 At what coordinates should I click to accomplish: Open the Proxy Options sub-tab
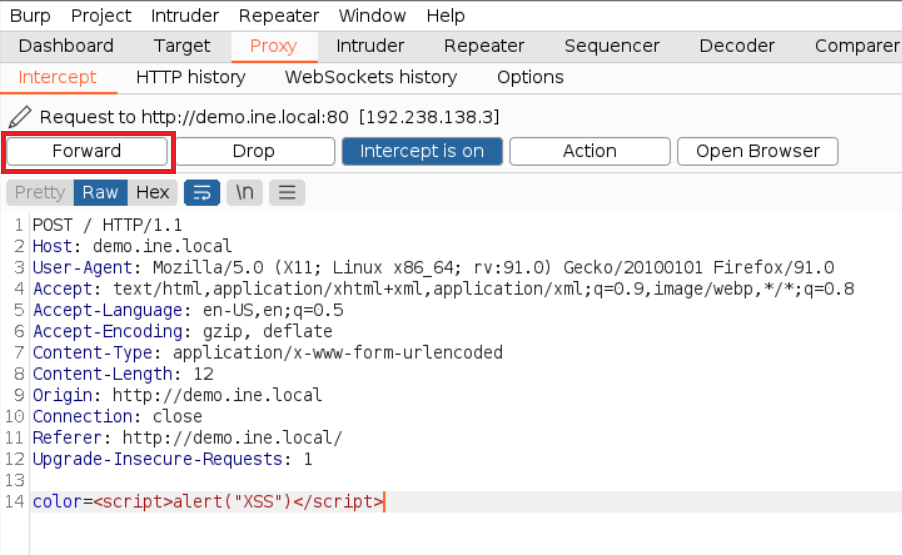530,77
